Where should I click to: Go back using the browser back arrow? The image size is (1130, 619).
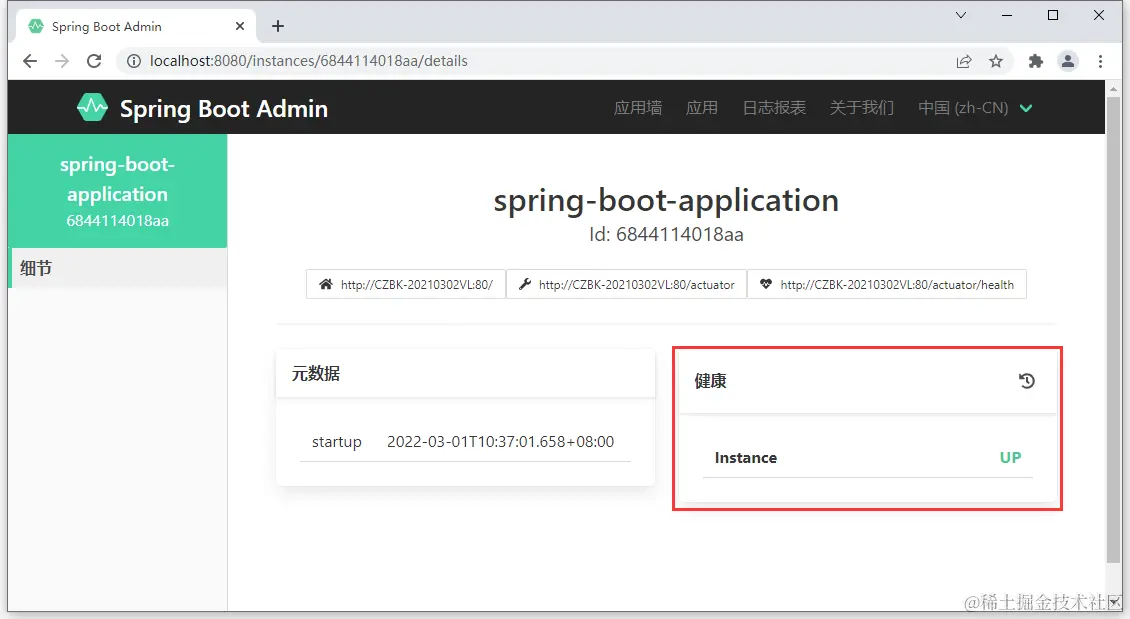pyautogui.click(x=30, y=61)
